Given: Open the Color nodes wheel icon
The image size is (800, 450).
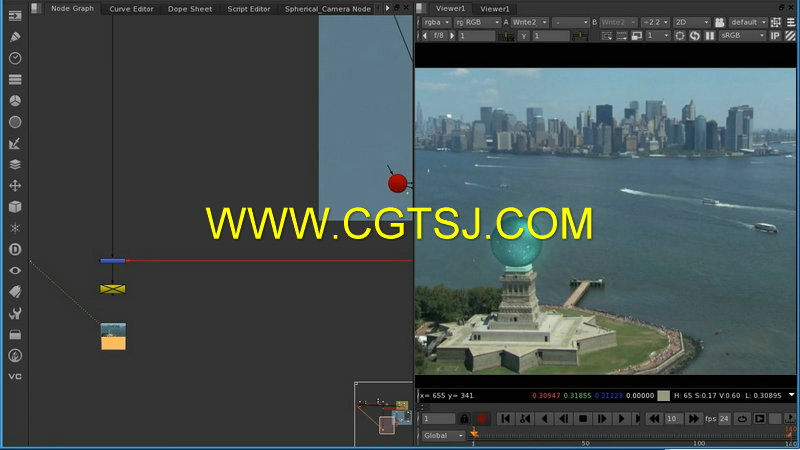Looking at the screenshot, I should point(15,101).
